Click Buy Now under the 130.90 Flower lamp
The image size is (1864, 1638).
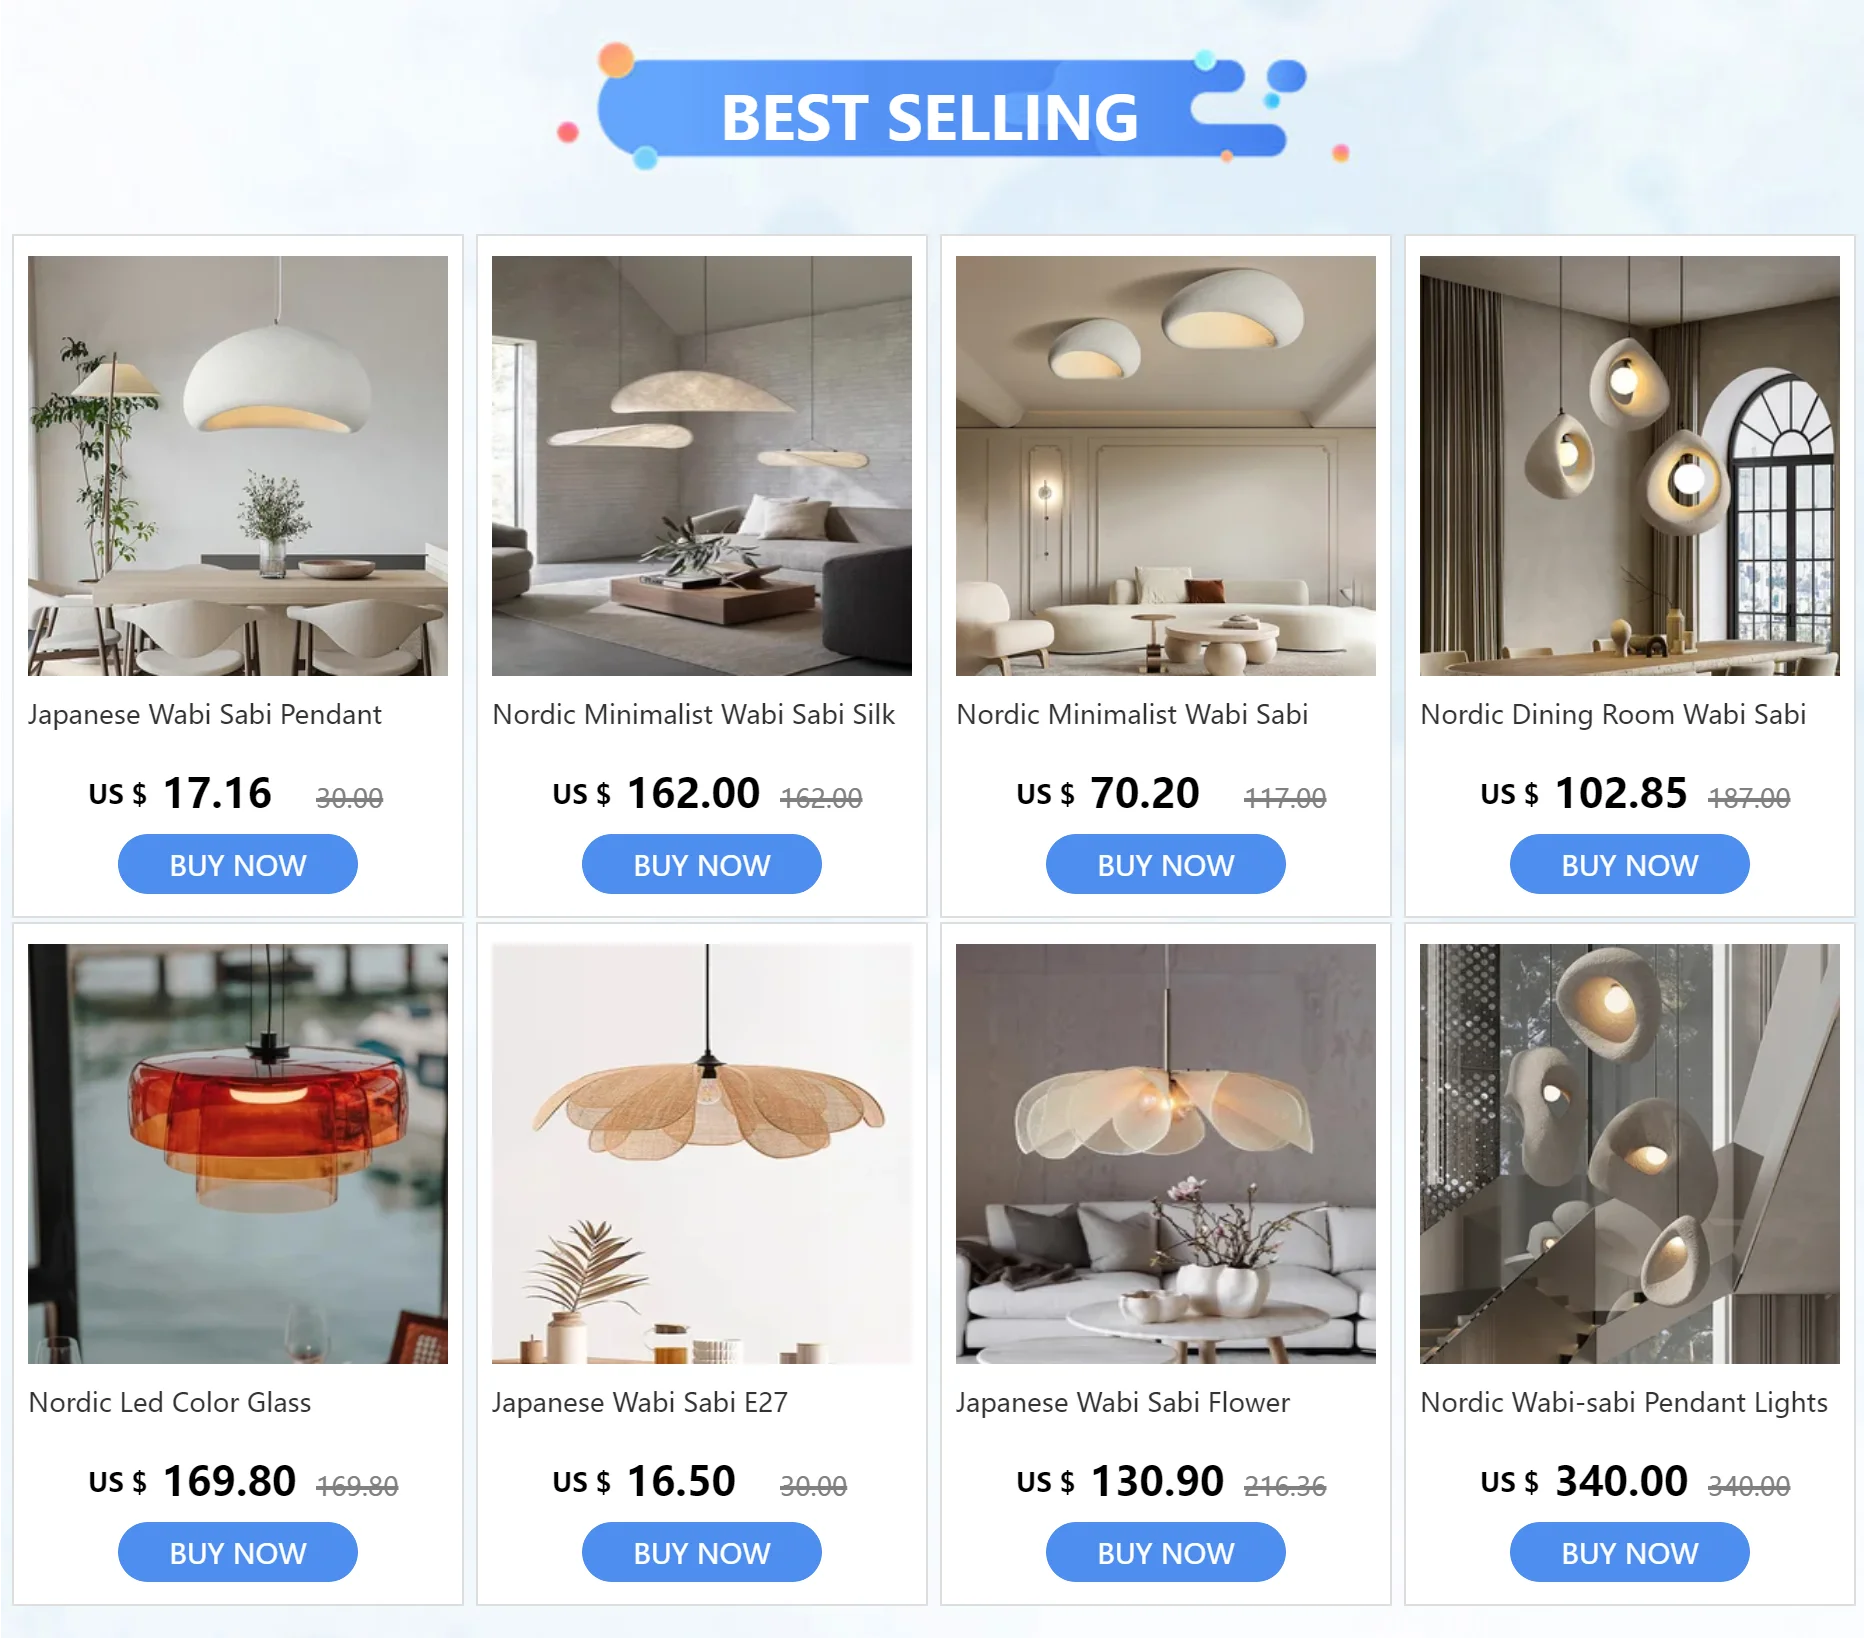tap(1166, 1553)
